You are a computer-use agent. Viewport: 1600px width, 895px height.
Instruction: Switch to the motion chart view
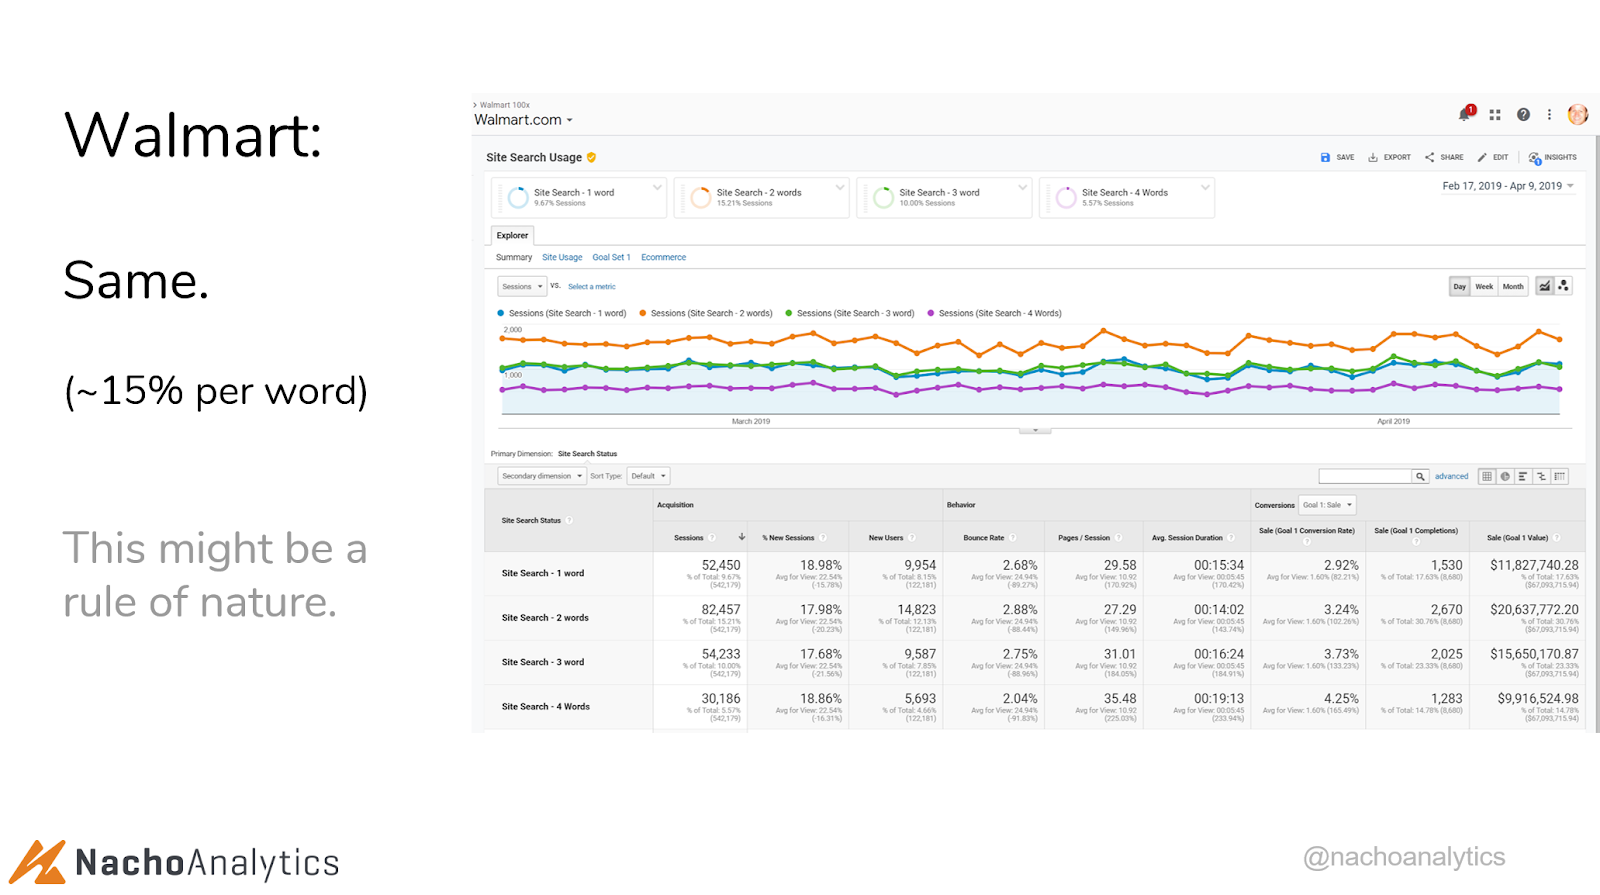pyautogui.click(x=1564, y=286)
